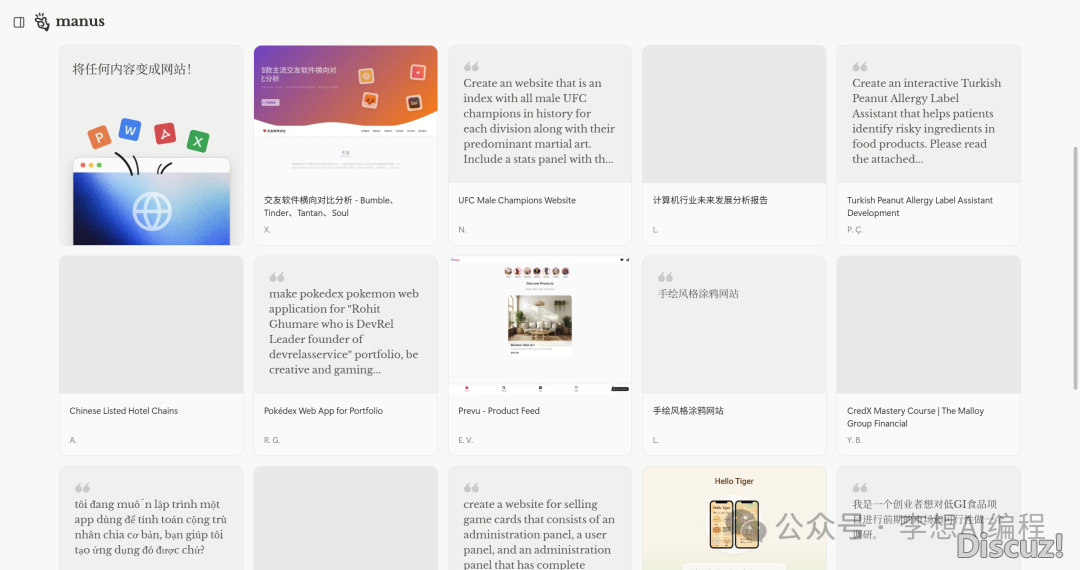Open Turkish Peanut Allergy Label Assistant Development

(919, 206)
